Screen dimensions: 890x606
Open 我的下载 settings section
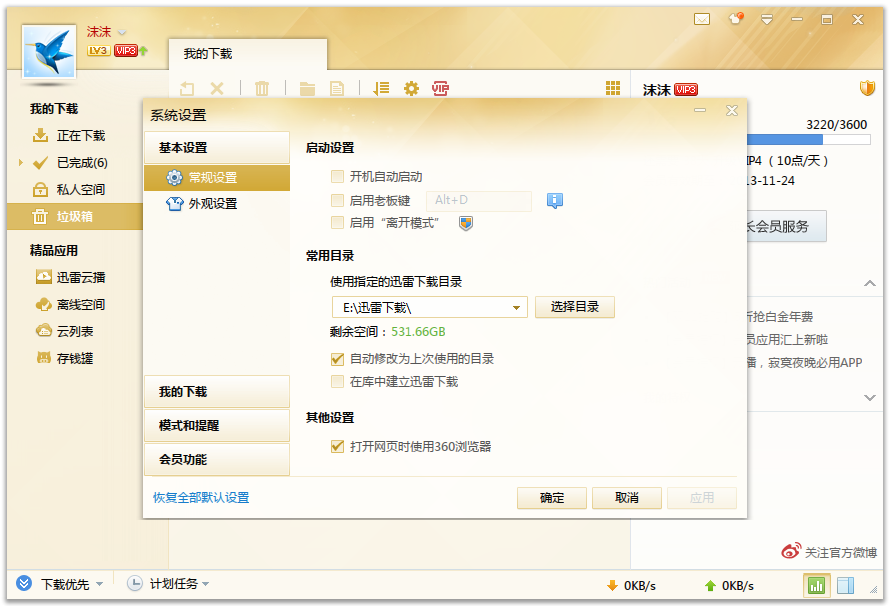[217, 392]
